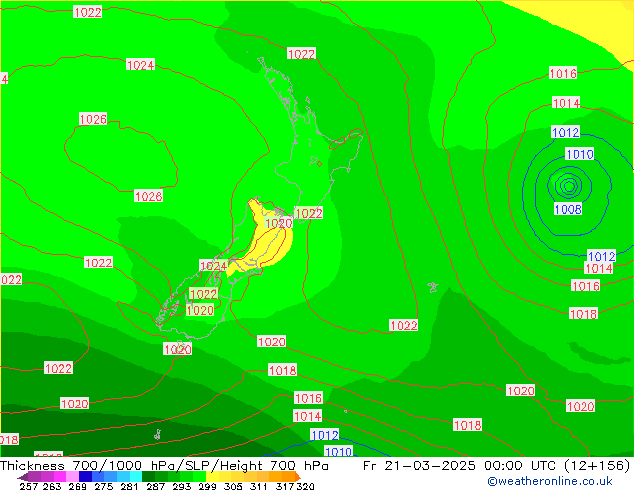Image resolution: width=634 pixels, height=490 pixels.
Task: Click the legend value 263
Action: tap(52, 486)
